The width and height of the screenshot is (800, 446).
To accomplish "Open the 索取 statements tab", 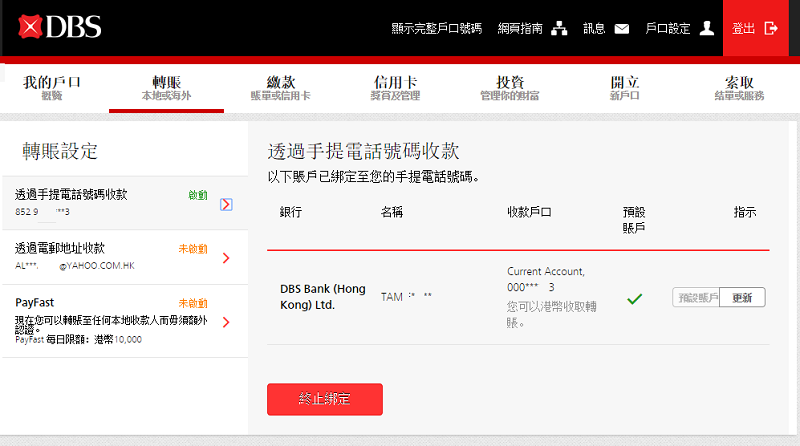I will tap(740, 88).
